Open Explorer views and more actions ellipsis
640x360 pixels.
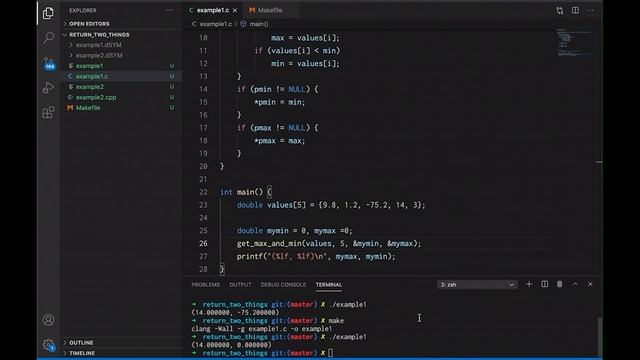169,10
